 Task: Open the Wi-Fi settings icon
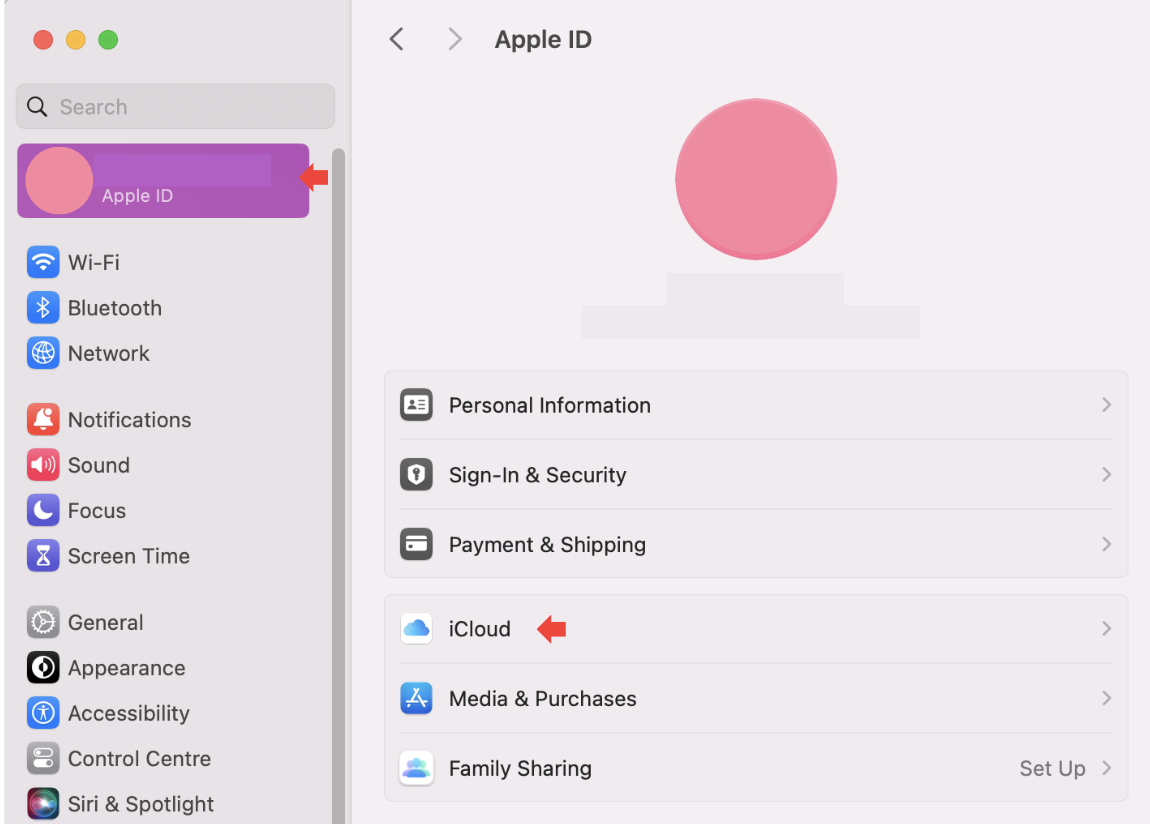[x=43, y=262]
